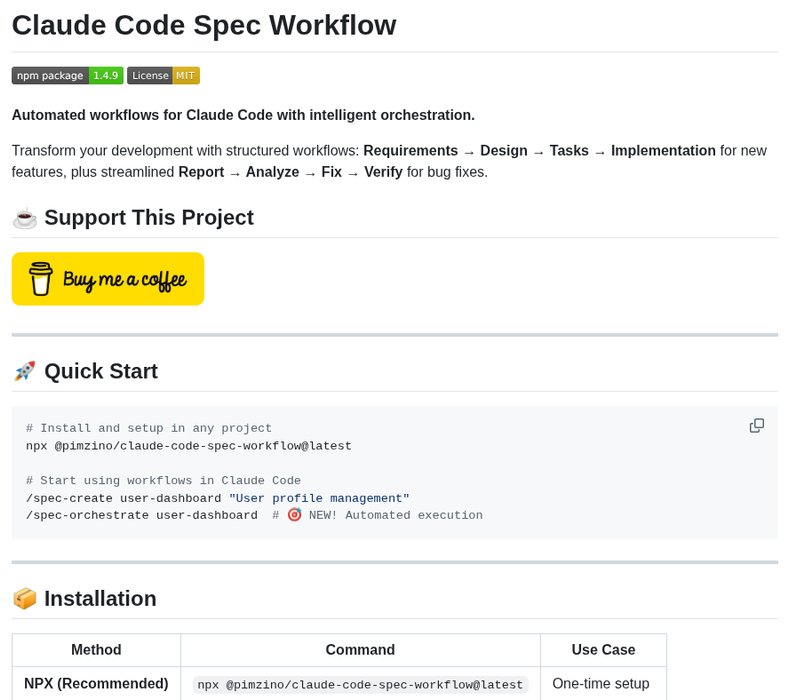Open the License MIT badge
789x700 pixels.
tap(164, 75)
